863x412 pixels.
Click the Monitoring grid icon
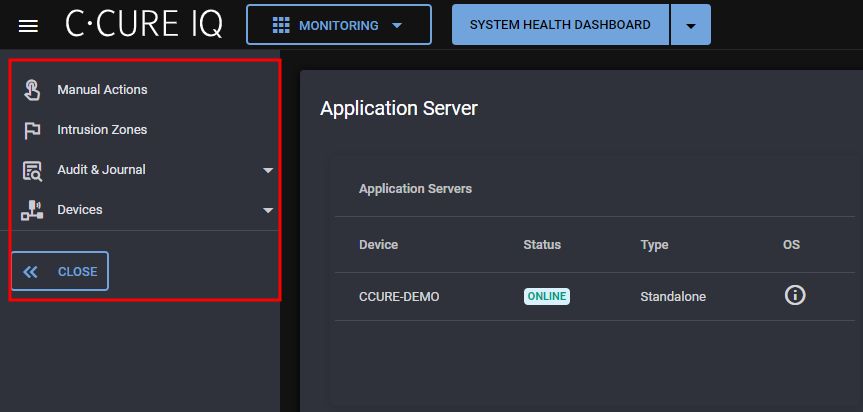coord(281,25)
